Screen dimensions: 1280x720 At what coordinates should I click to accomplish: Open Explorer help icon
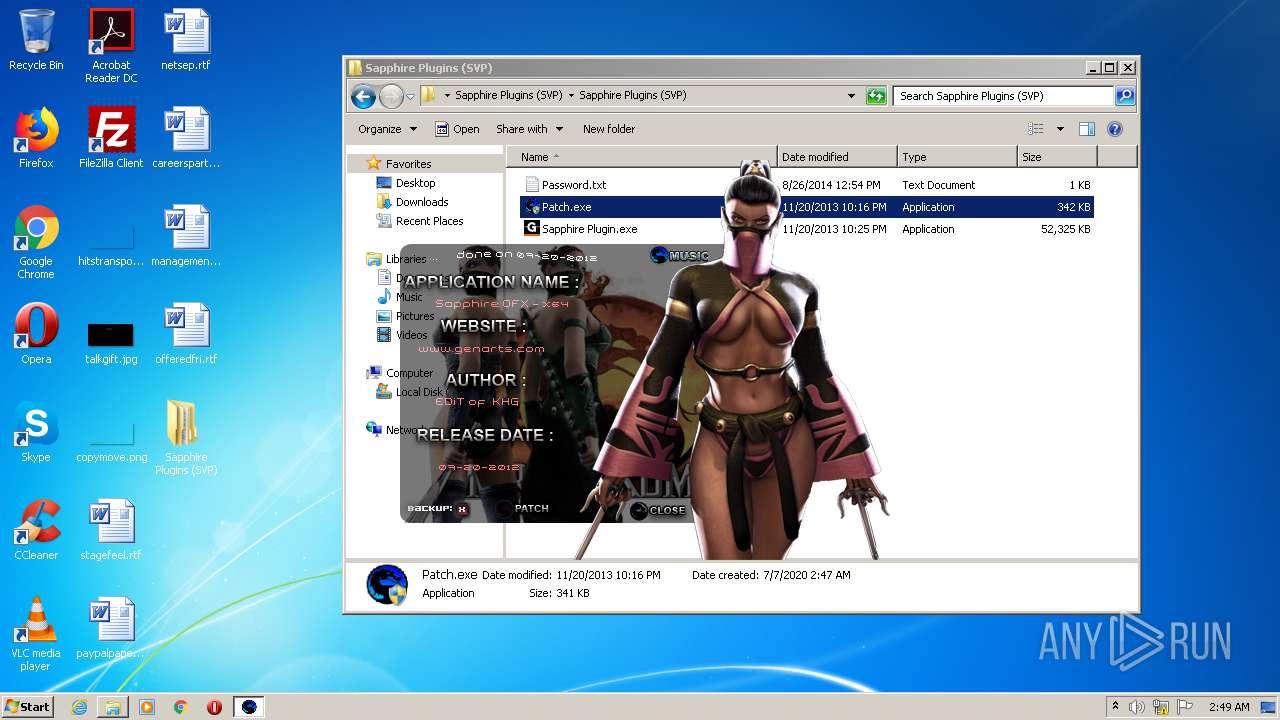point(1115,129)
